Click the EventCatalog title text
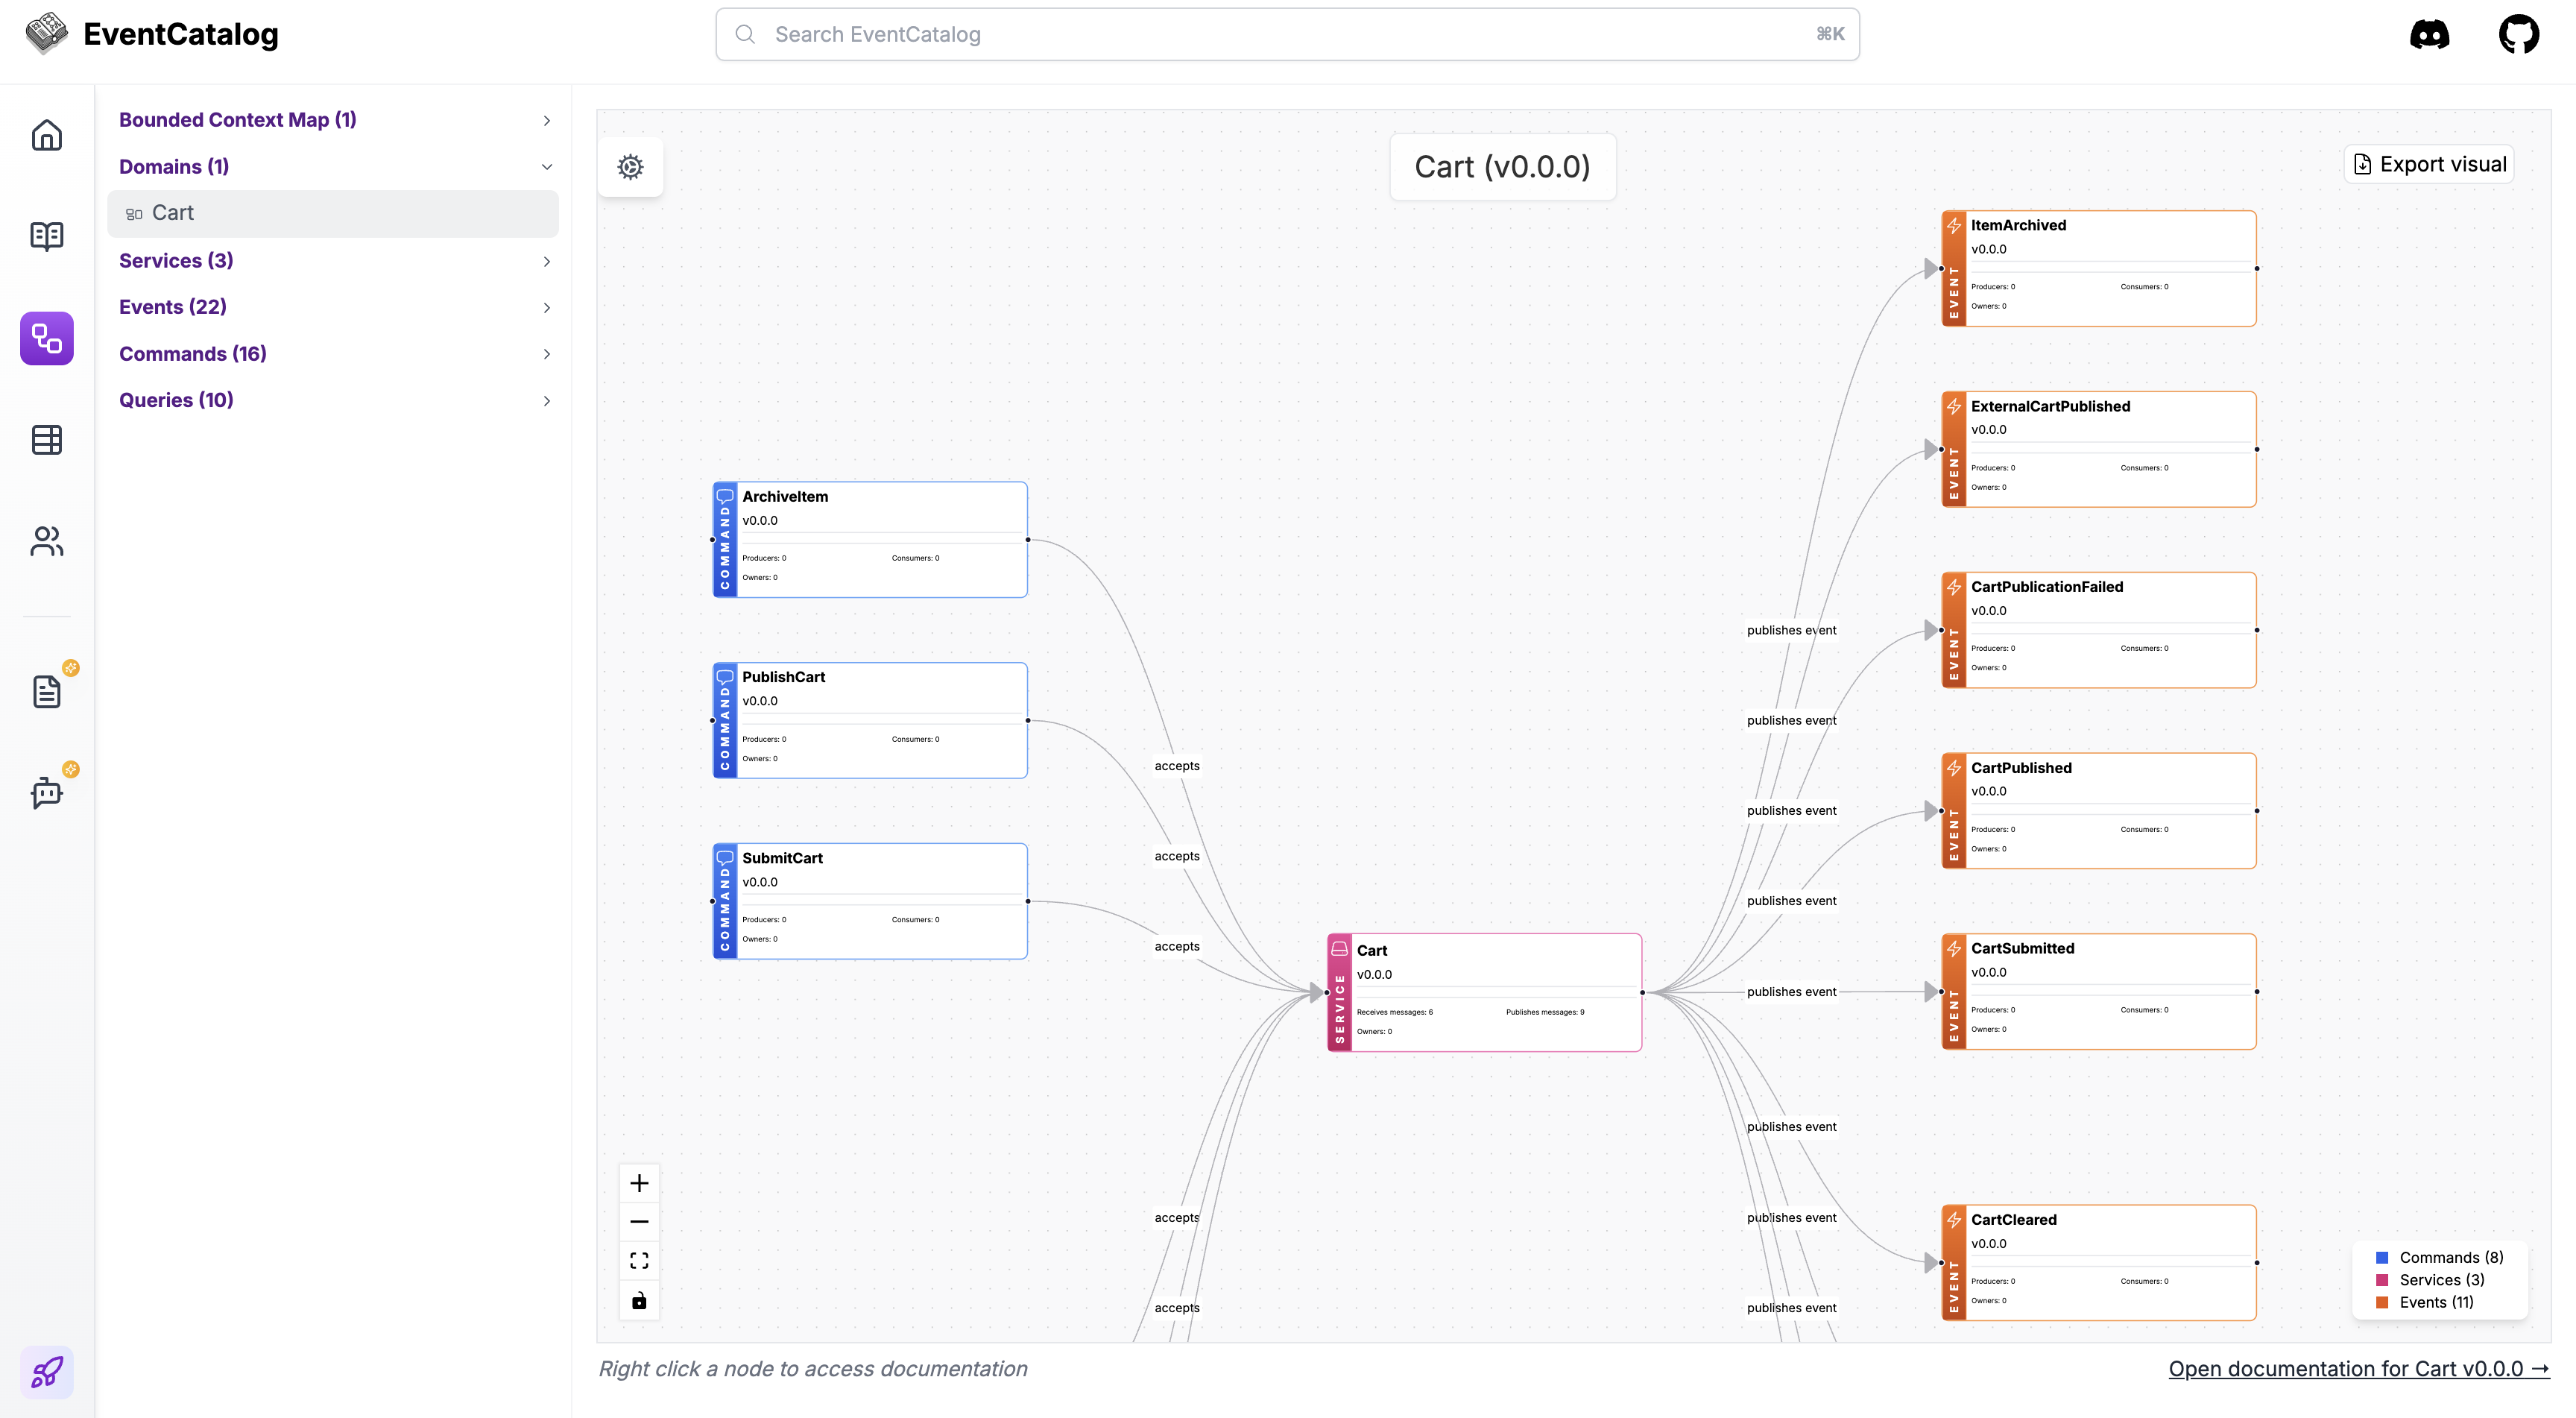The height and width of the screenshot is (1418, 2576). (181, 34)
